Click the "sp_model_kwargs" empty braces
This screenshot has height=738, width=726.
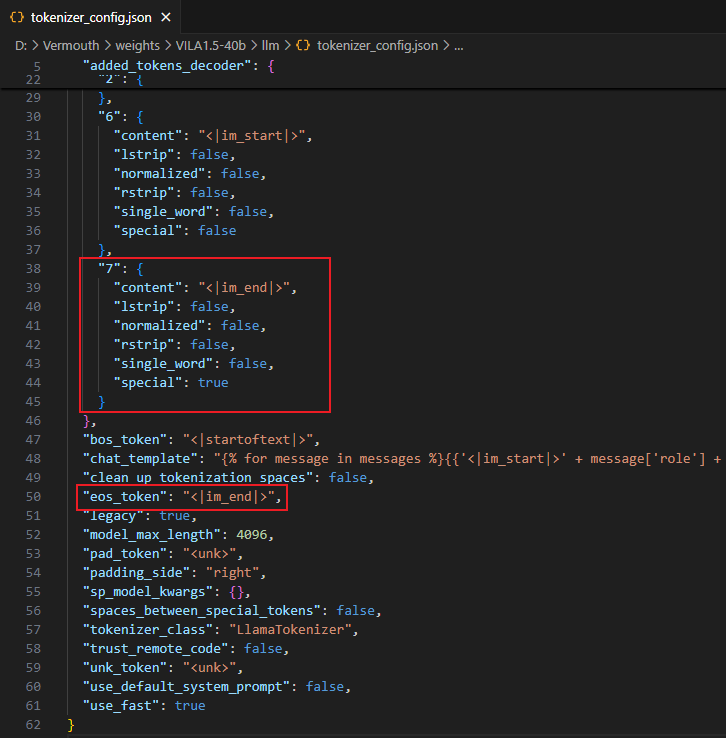click(x=237, y=592)
